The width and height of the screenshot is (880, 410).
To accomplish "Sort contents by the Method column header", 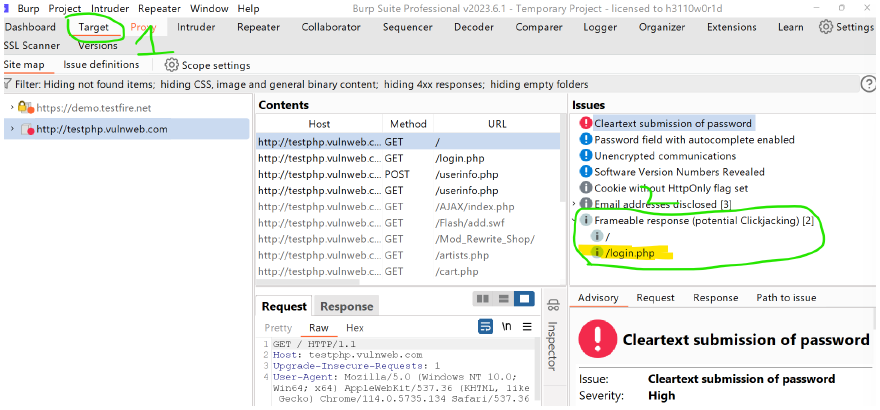I will [408, 124].
